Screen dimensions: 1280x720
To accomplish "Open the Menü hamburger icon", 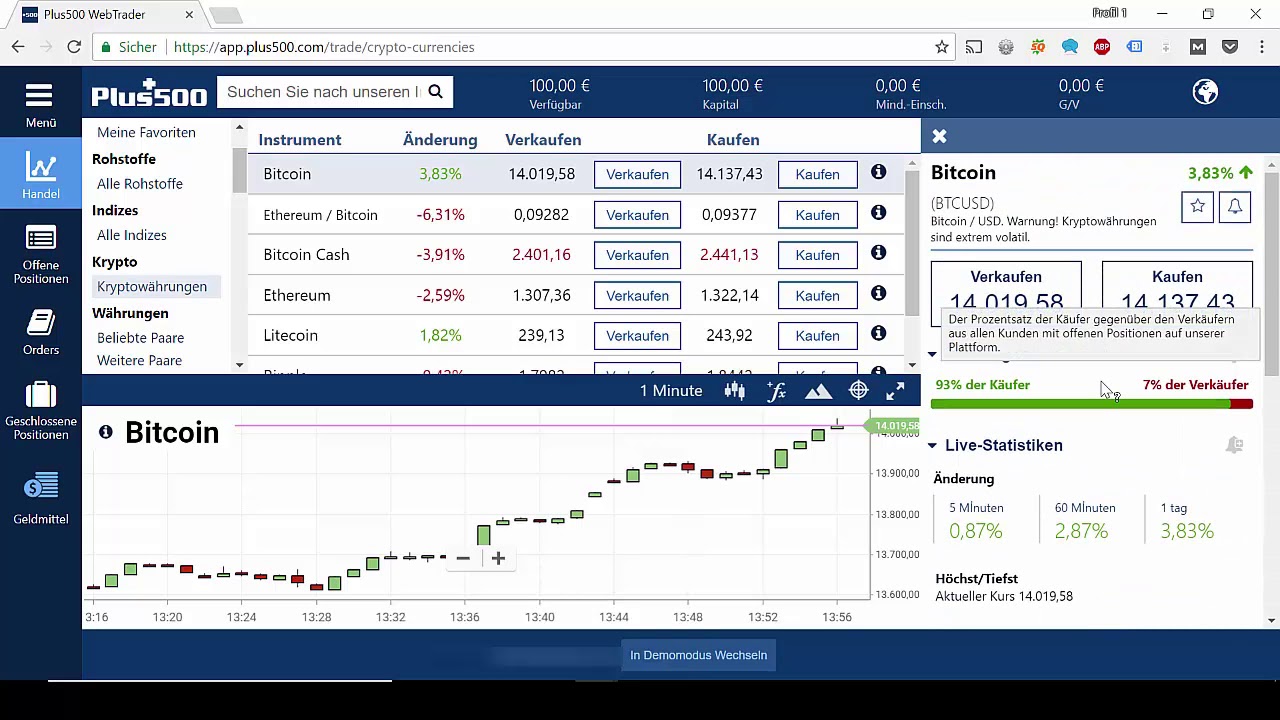I will [39, 96].
